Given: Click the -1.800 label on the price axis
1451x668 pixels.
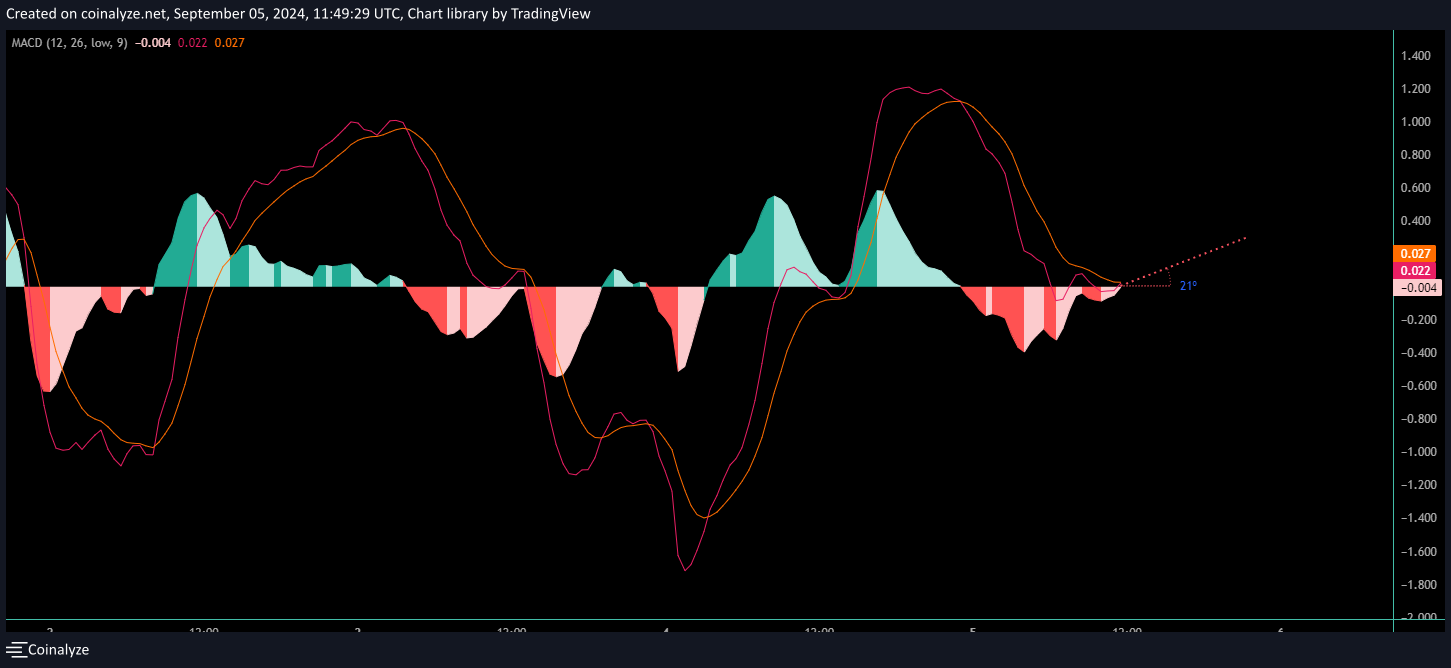Looking at the screenshot, I should [1415, 585].
